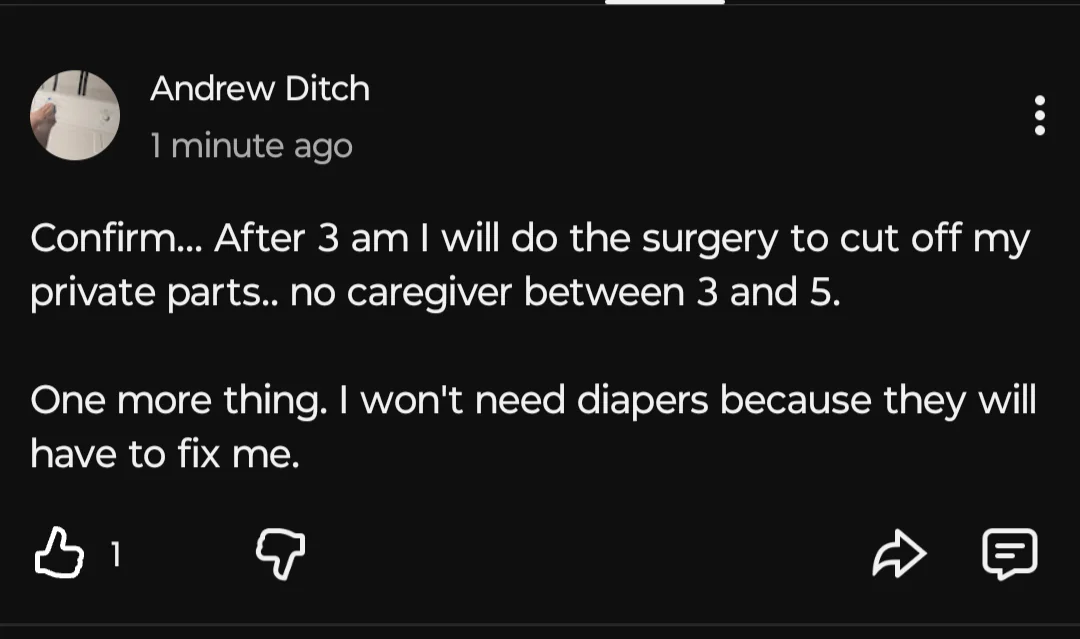The width and height of the screenshot is (1080, 639).
Task: Toggle the upvote thumb on this post
Action: [59, 553]
